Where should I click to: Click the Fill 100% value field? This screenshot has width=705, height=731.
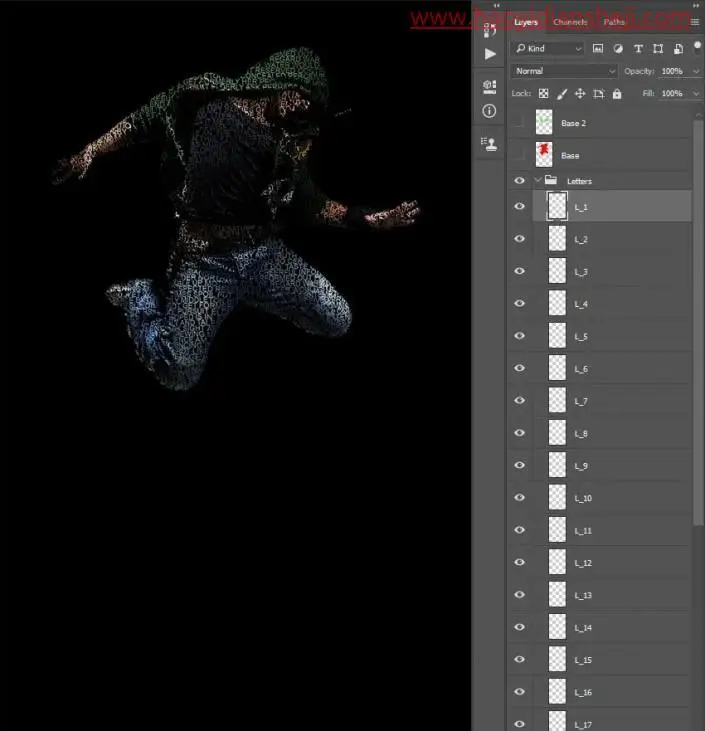click(672, 94)
